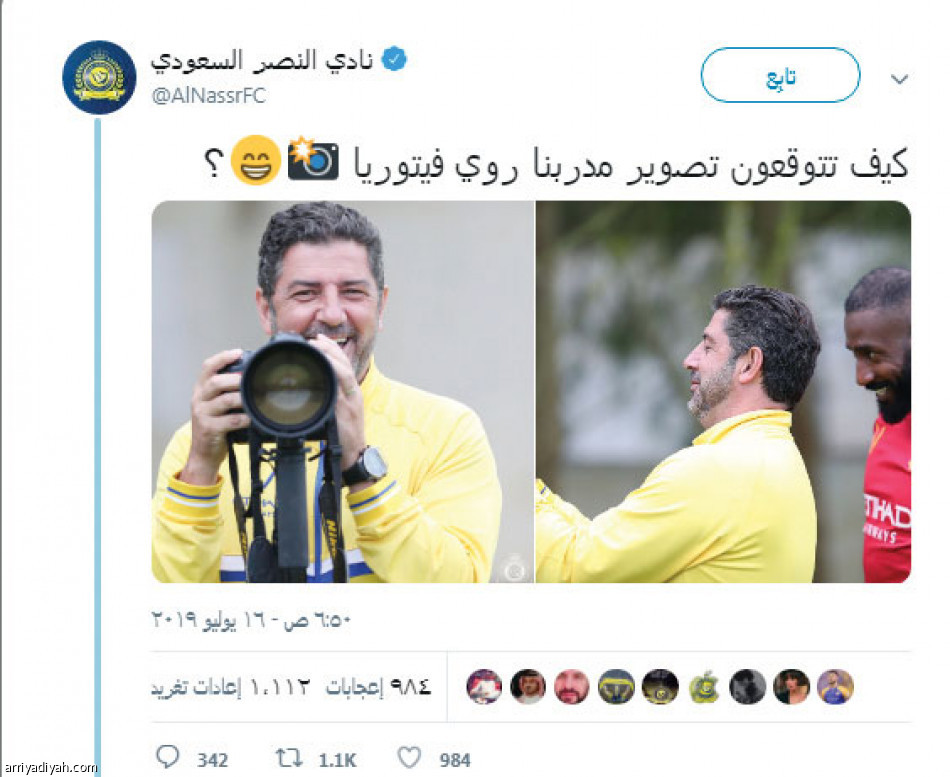This screenshot has height=777, width=950.
Task: Click the follow button labeled تابع
Action: click(x=780, y=75)
